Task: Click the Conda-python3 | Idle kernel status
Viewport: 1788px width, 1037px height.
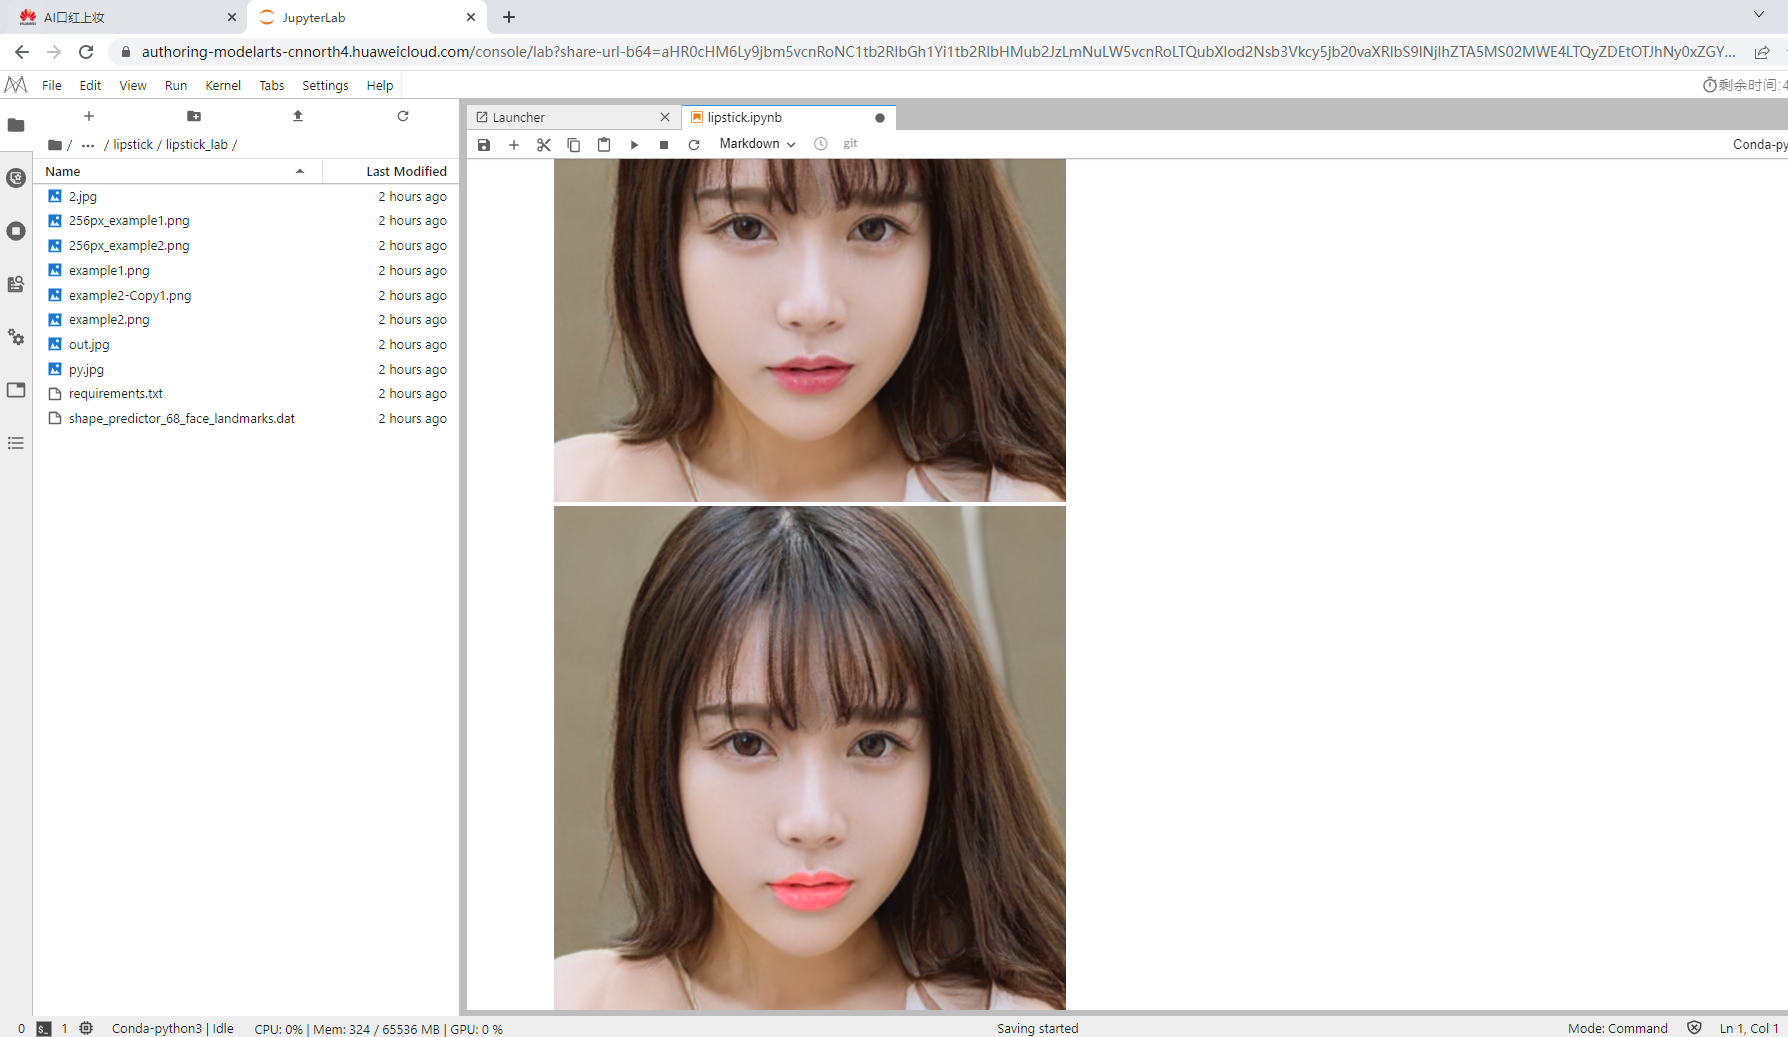Action: (173, 1028)
